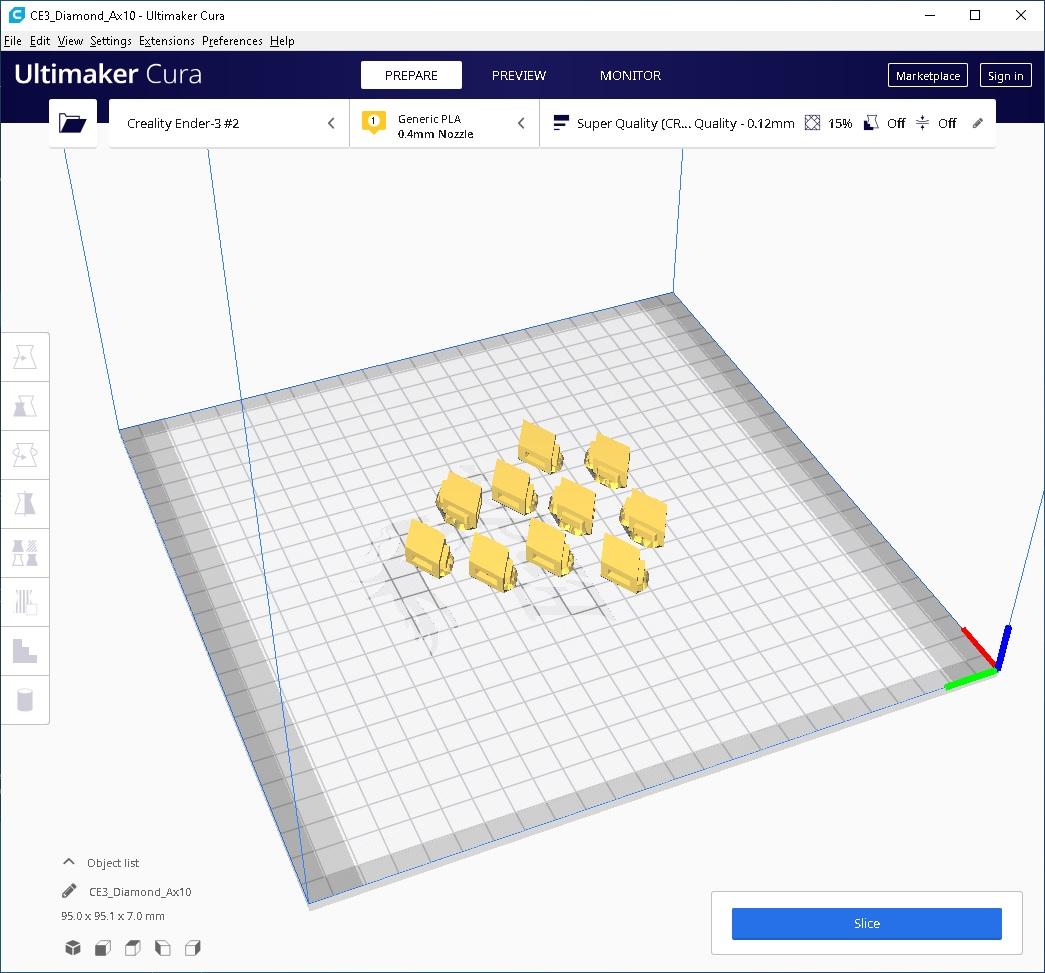This screenshot has height=973, width=1045.
Task: Switch to top view using cube icon
Action: click(133, 947)
